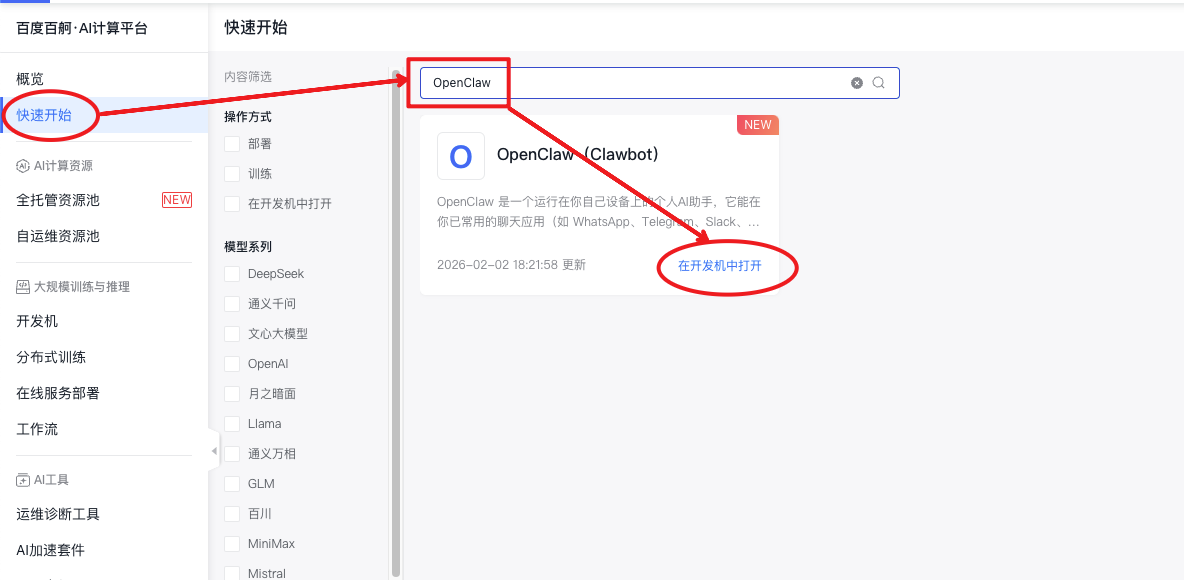Open 在线服务部署 from sidebar

pyautogui.click(x=58, y=393)
